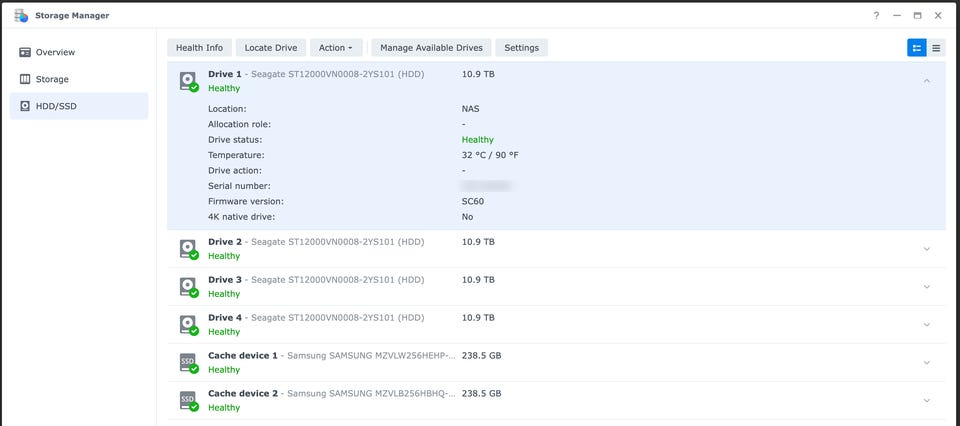Click the Serial number label
This screenshot has width=960, height=426.
click(x=239, y=186)
